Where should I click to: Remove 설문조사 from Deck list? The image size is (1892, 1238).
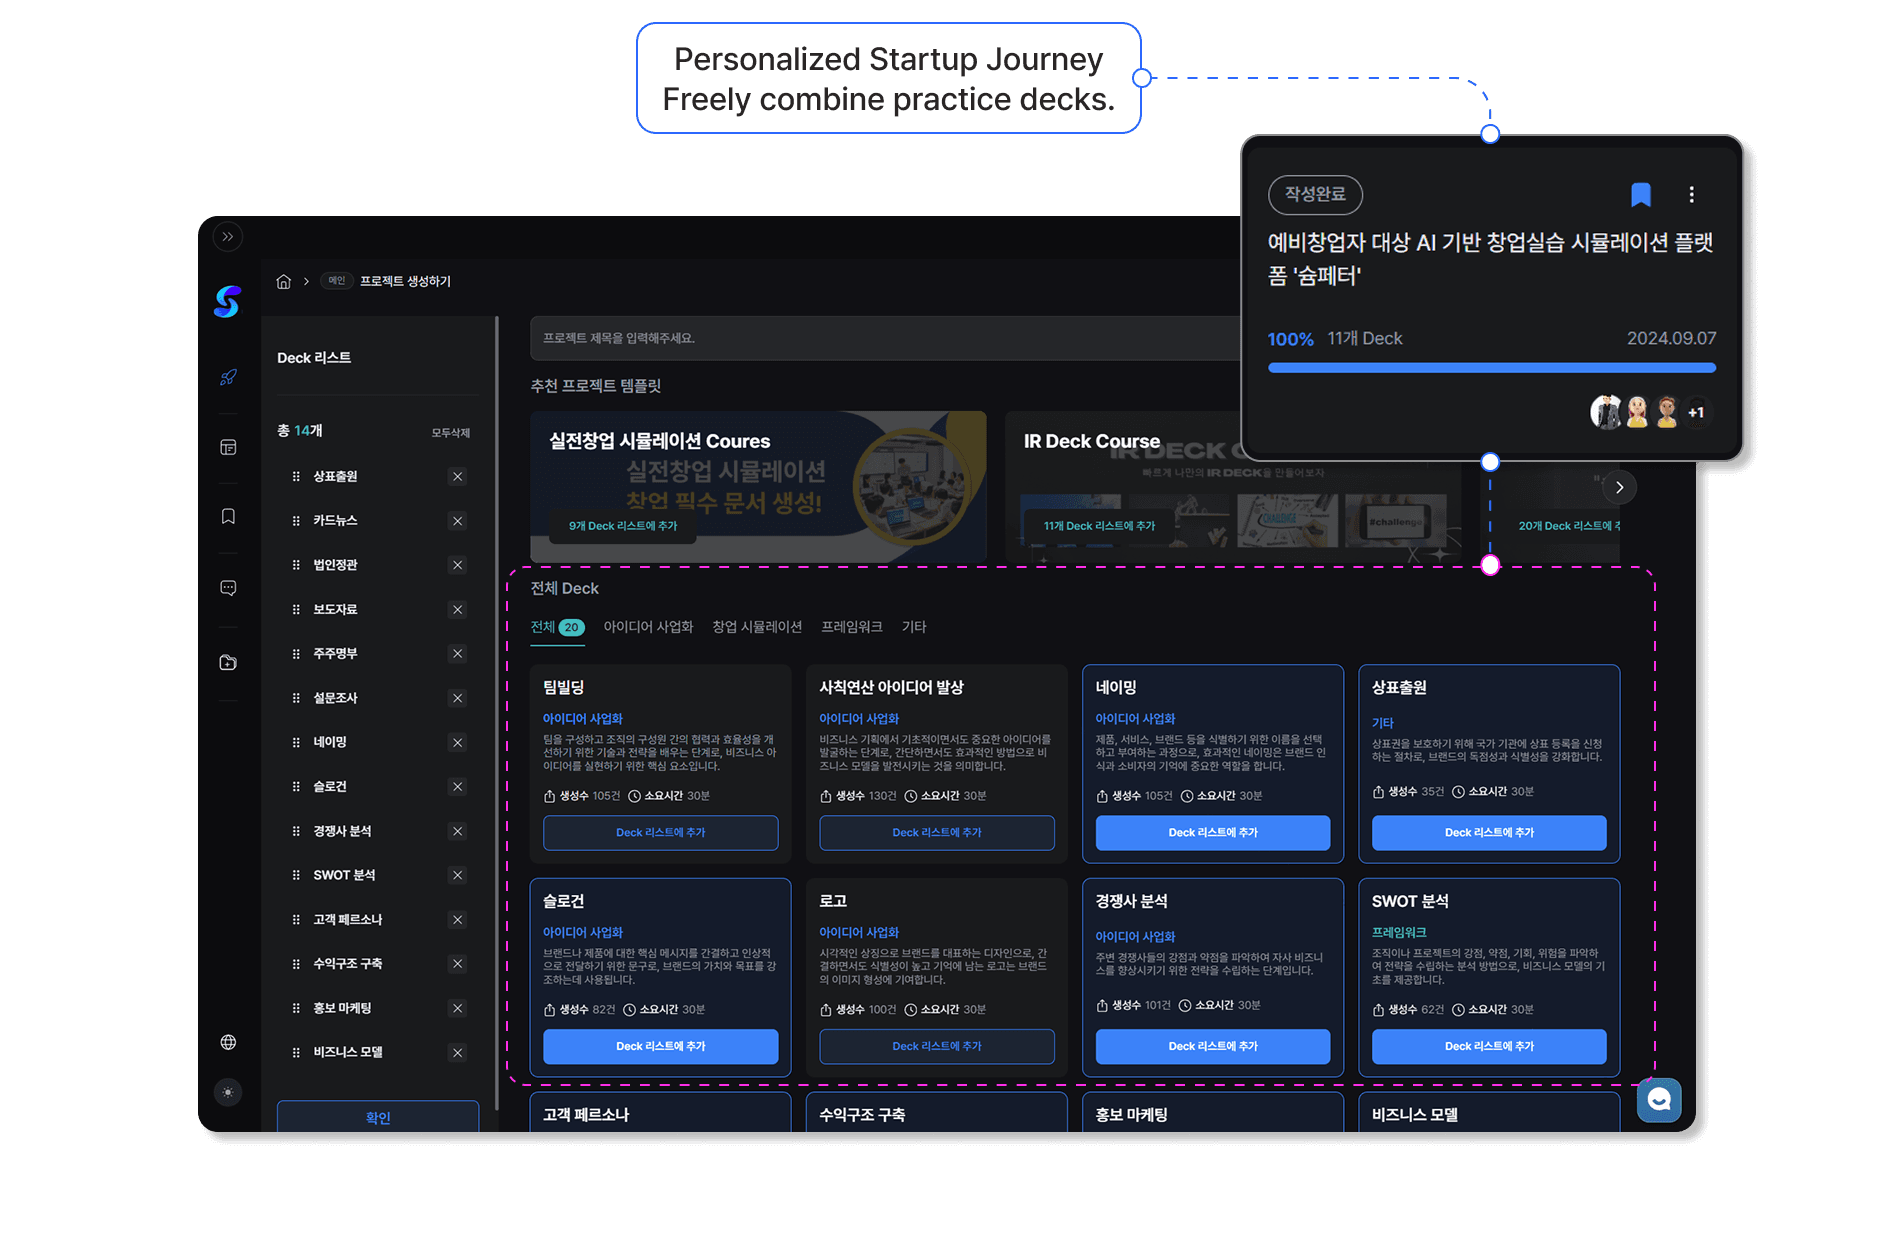[457, 698]
